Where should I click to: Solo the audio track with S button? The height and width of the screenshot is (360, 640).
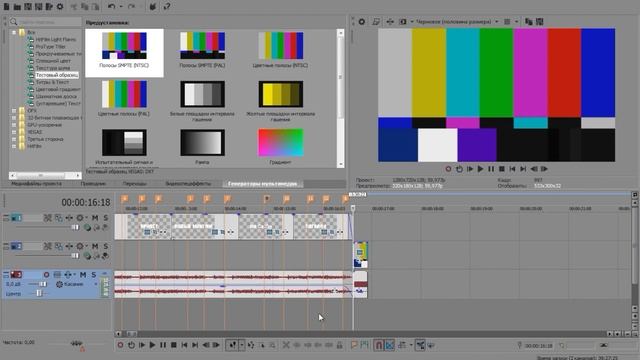[x=93, y=275]
